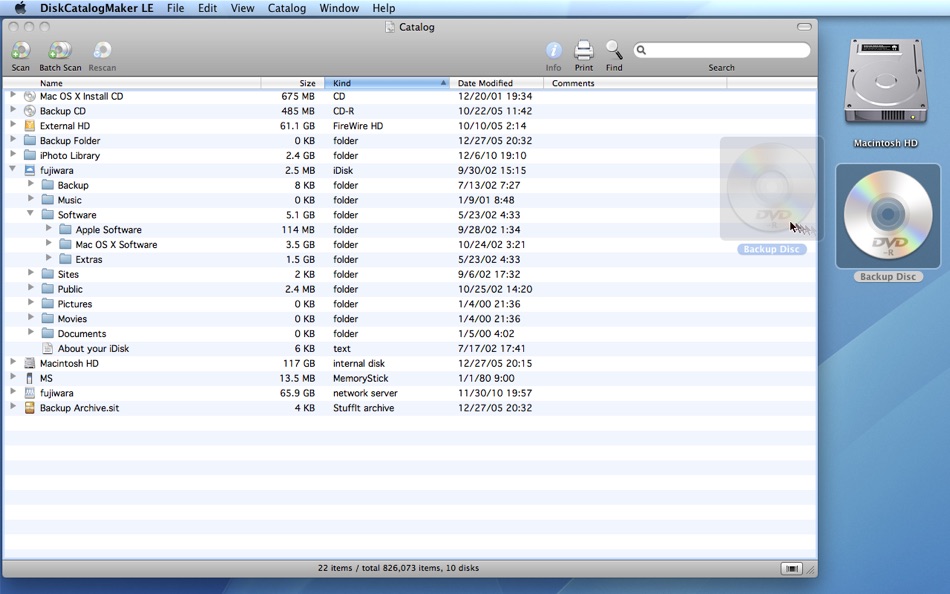Click the Extras folder icon
The height and width of the screenshot is (594, 950).
point(65,259)
